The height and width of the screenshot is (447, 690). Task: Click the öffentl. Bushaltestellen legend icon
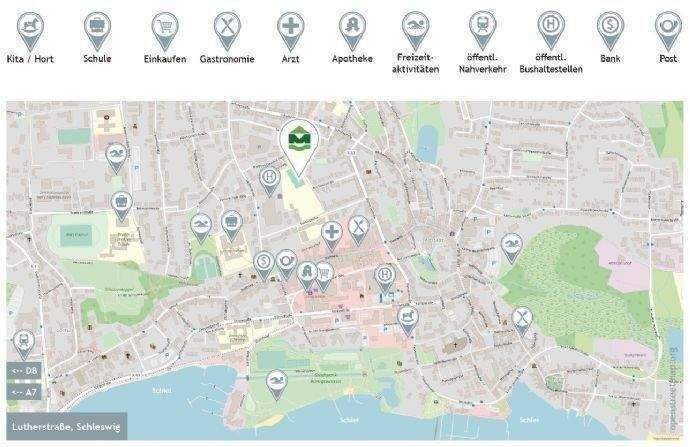551,30
